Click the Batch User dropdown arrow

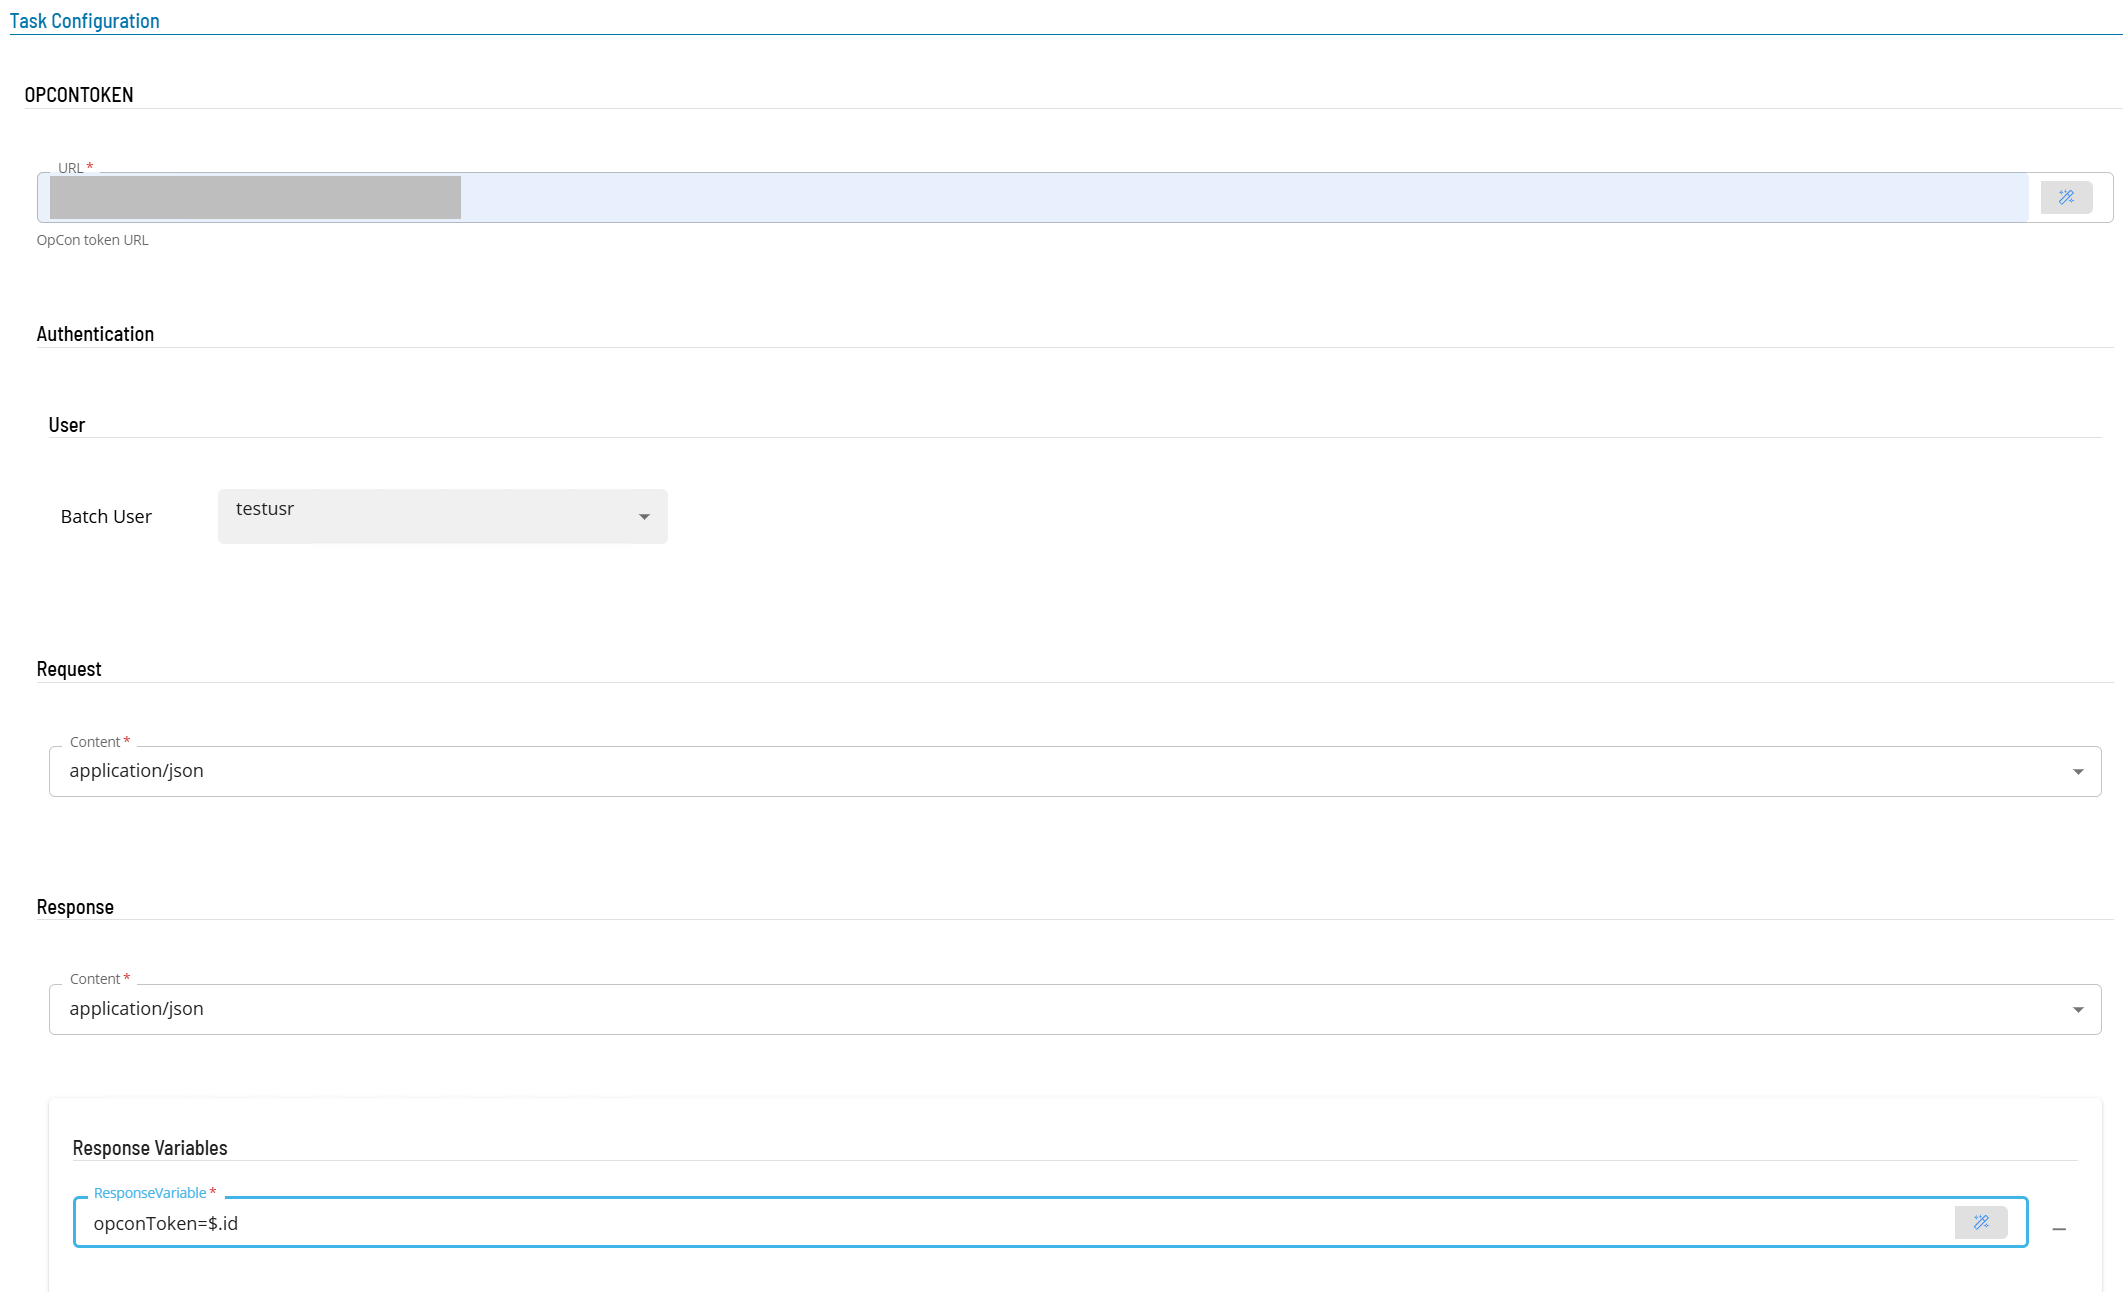(x=644, y=517)
